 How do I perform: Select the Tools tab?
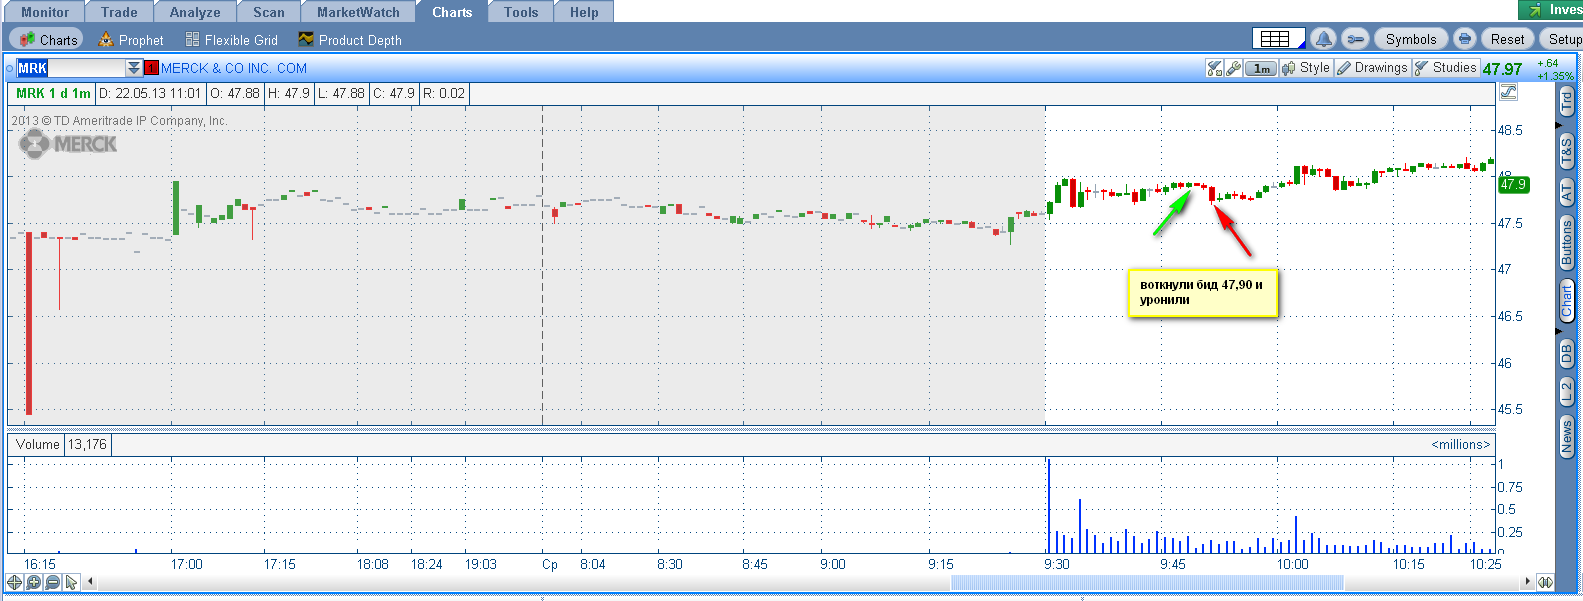521,12
